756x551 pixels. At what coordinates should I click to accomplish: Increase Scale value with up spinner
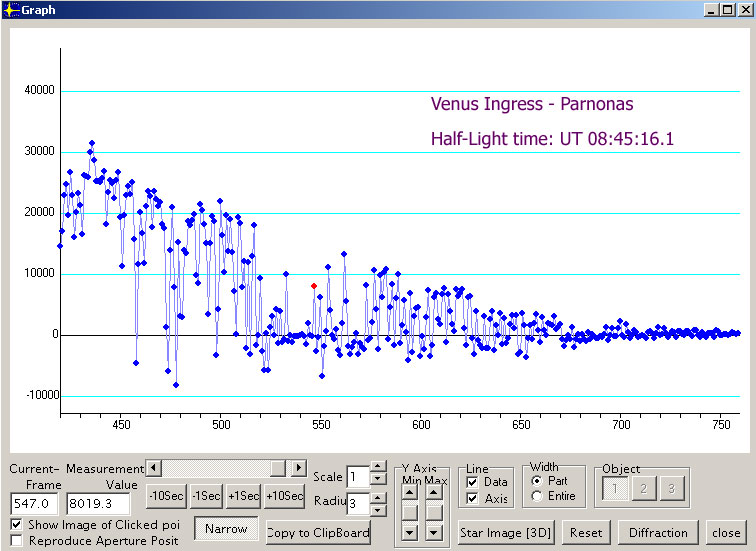point(377,466)
